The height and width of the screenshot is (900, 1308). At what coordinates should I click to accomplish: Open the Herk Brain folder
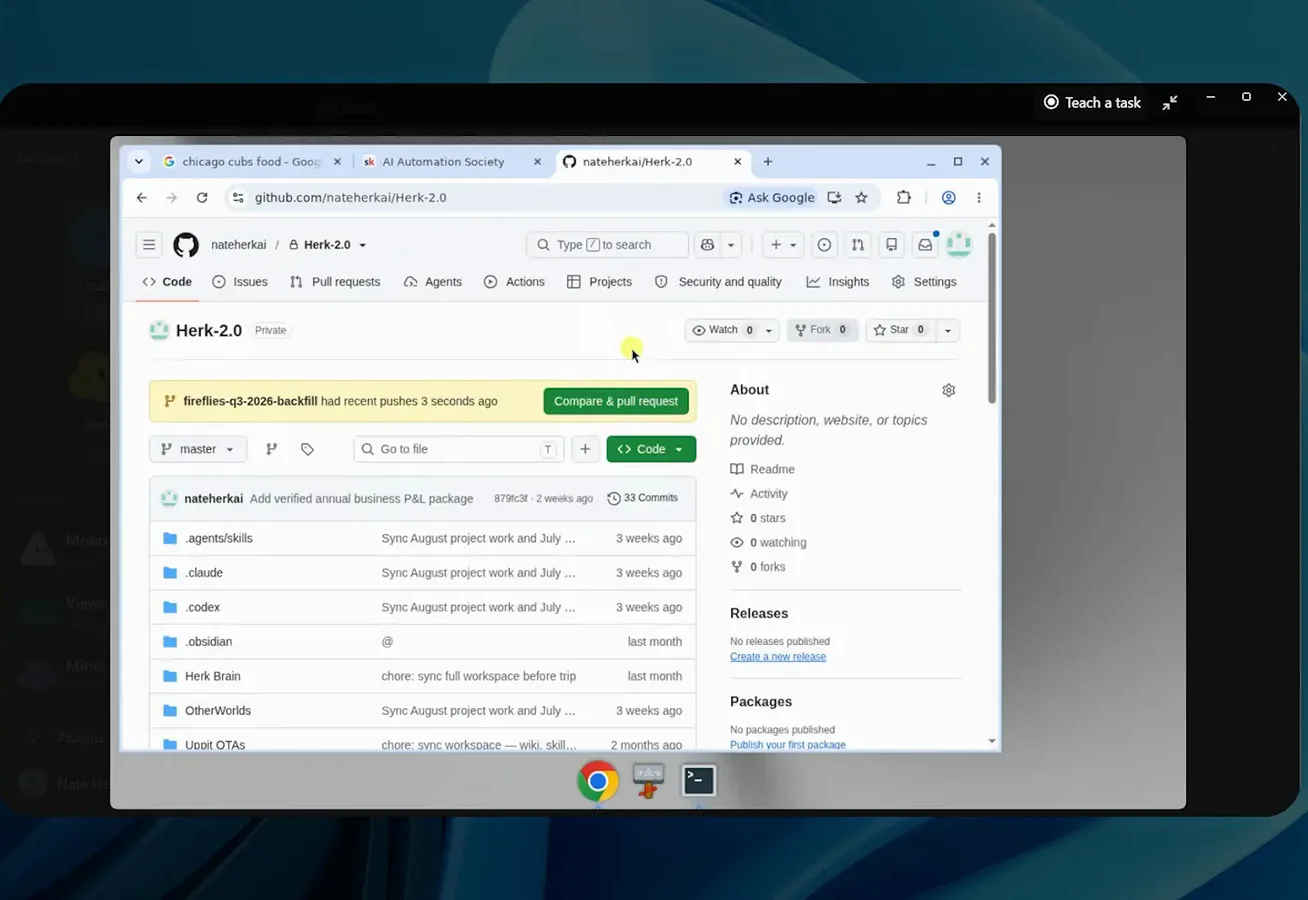213,676
